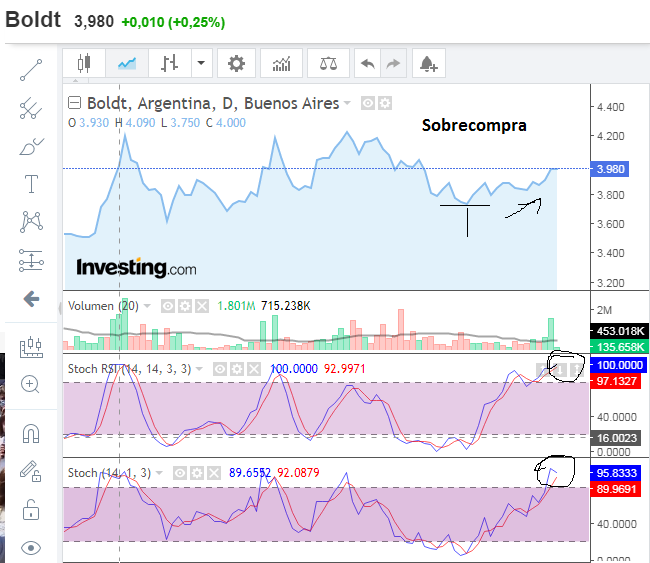
Task: Hide all drawings with the eye icon
Action: coord(31,547)
